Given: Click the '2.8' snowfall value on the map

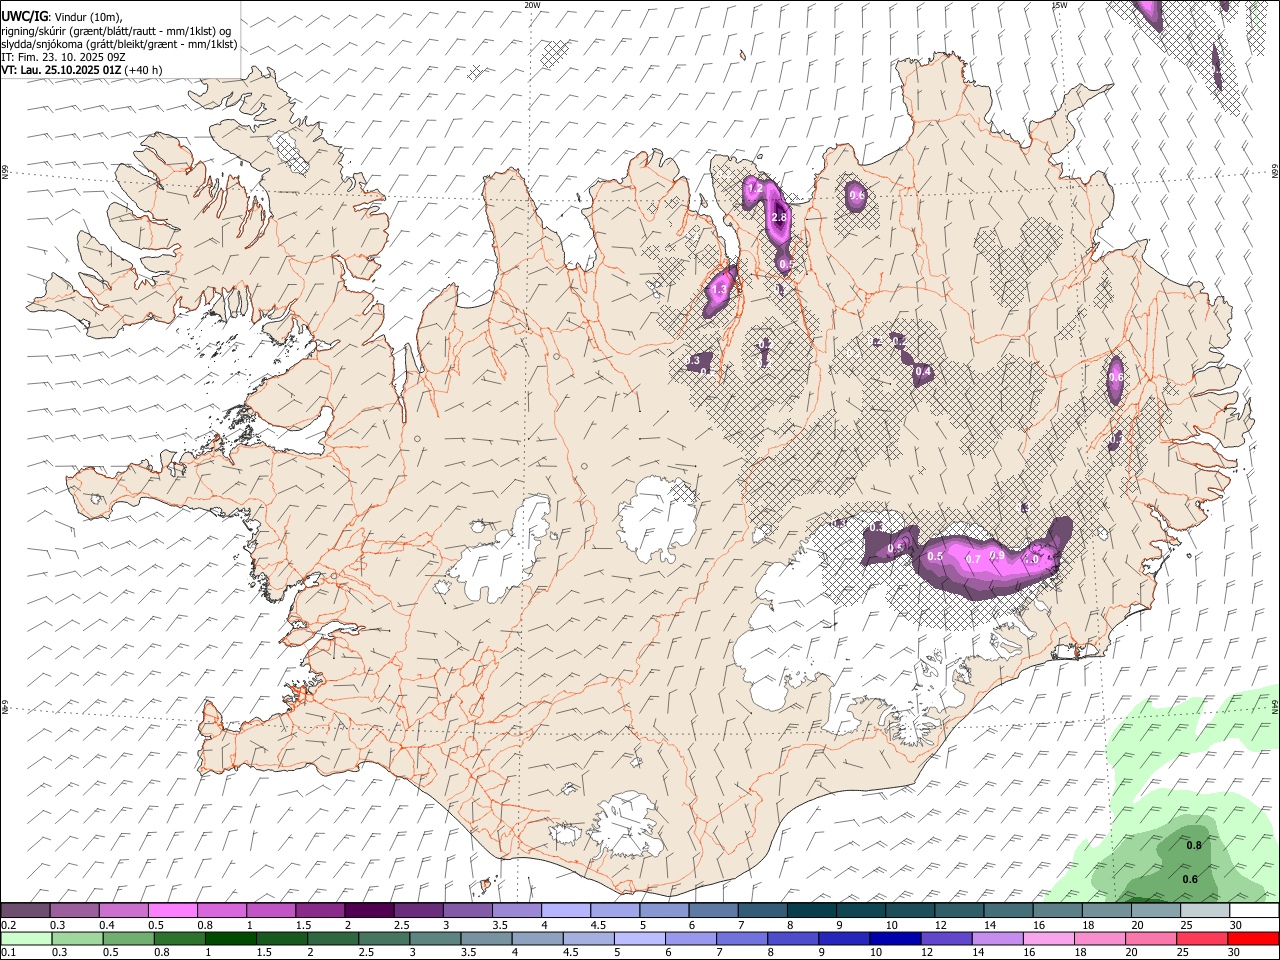Looking at the screenshot, I should pyautogui.click(x=780, y=217).
